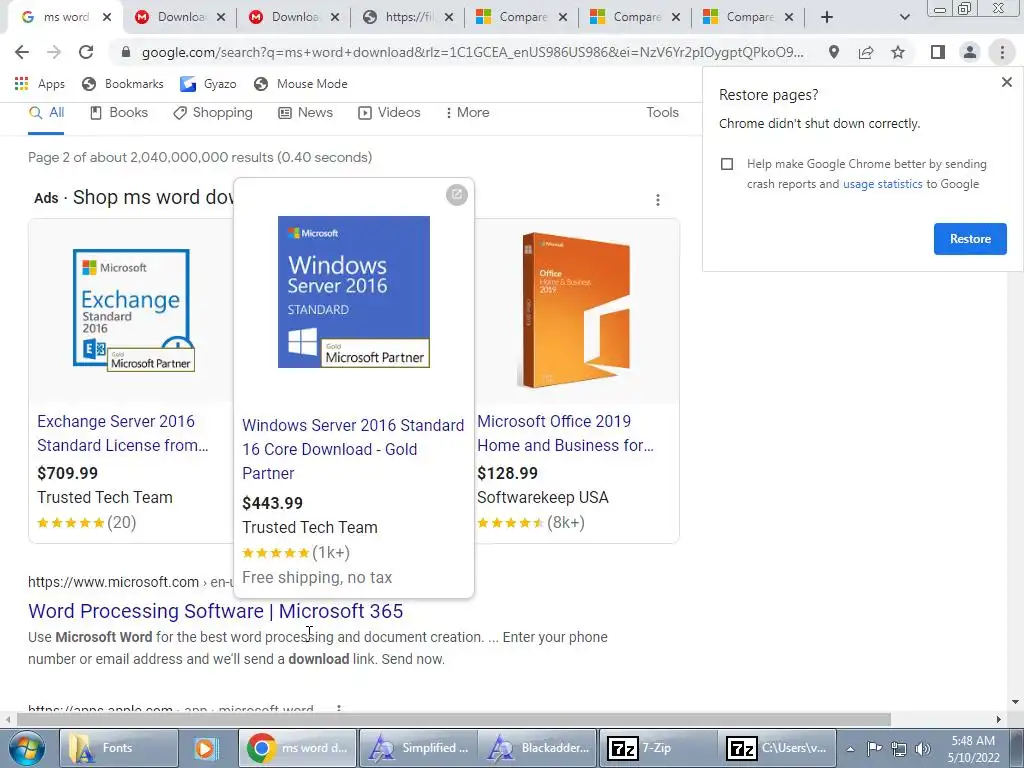This screenshot has width=1024, height=768.
Task: Switch to the first Download Chrome tab
Action: pos(171,17)
